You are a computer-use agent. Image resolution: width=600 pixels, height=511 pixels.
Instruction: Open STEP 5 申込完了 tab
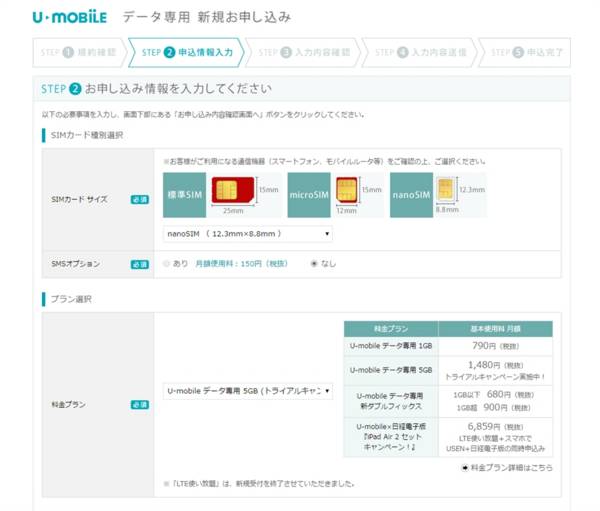click(x=527, y=52)
